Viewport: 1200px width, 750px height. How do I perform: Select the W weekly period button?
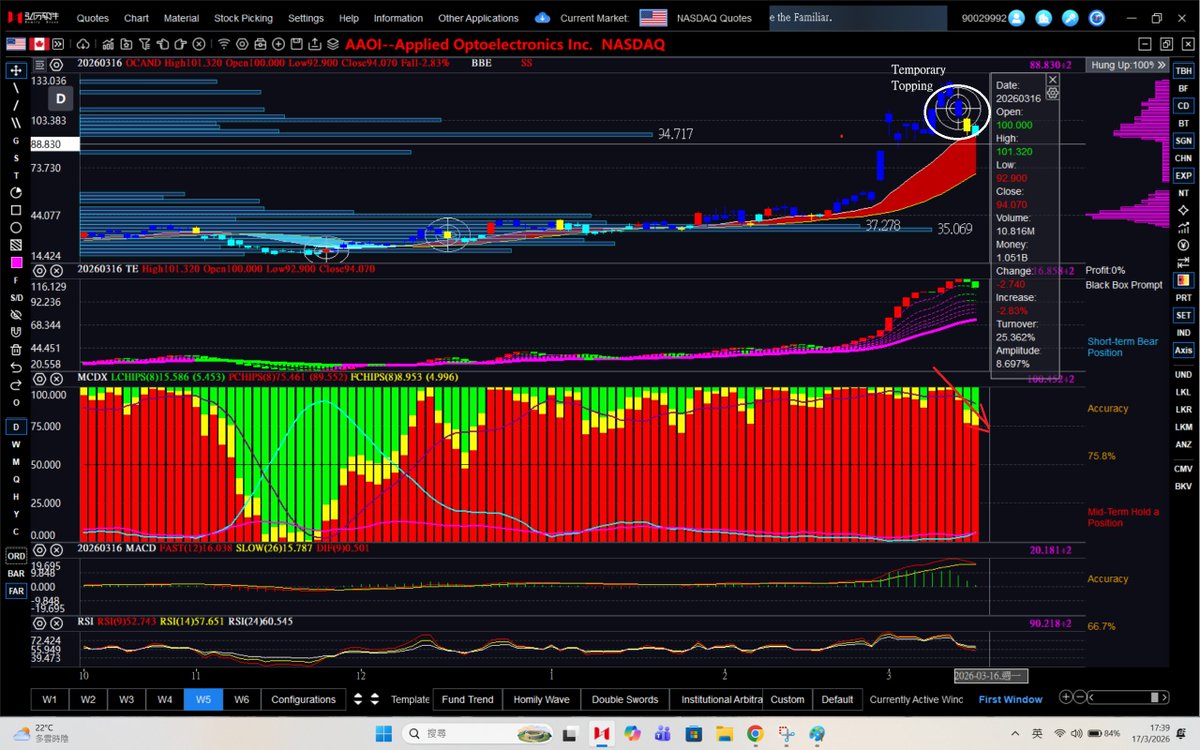coord(16,444)
